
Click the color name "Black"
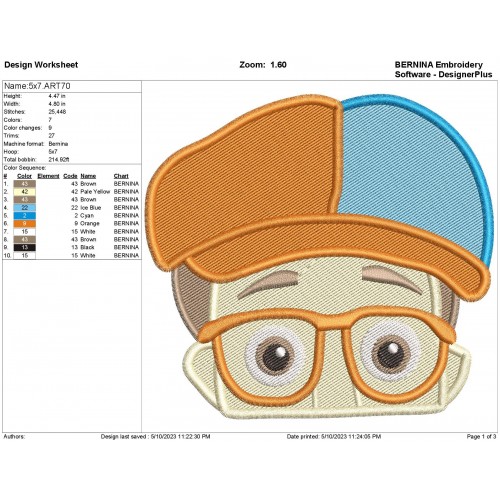pos(87,248)
